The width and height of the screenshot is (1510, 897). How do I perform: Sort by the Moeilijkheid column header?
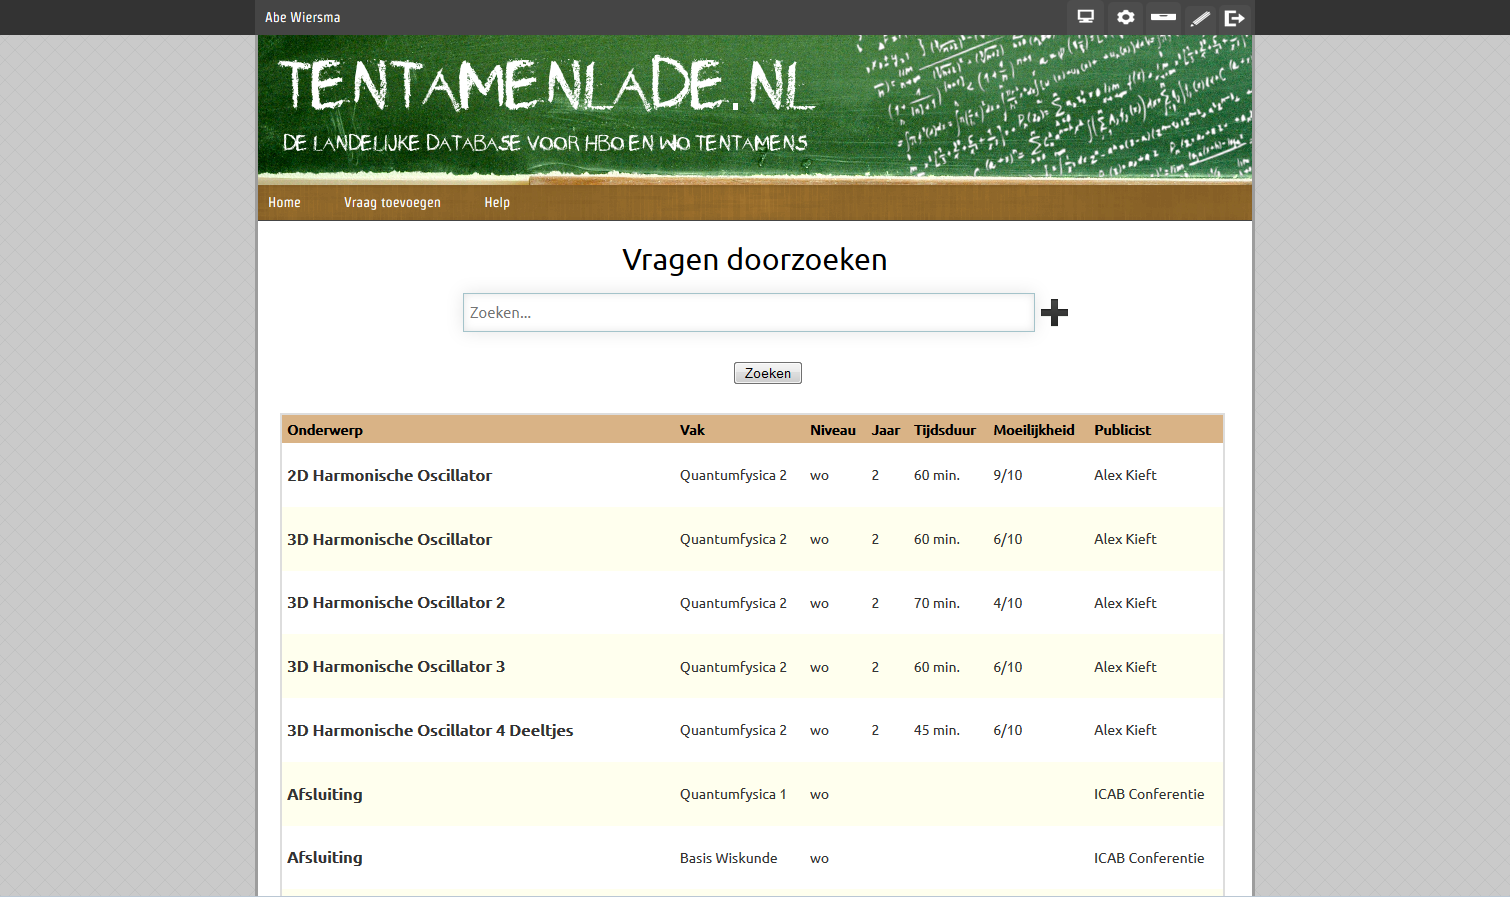[1033, 430]
